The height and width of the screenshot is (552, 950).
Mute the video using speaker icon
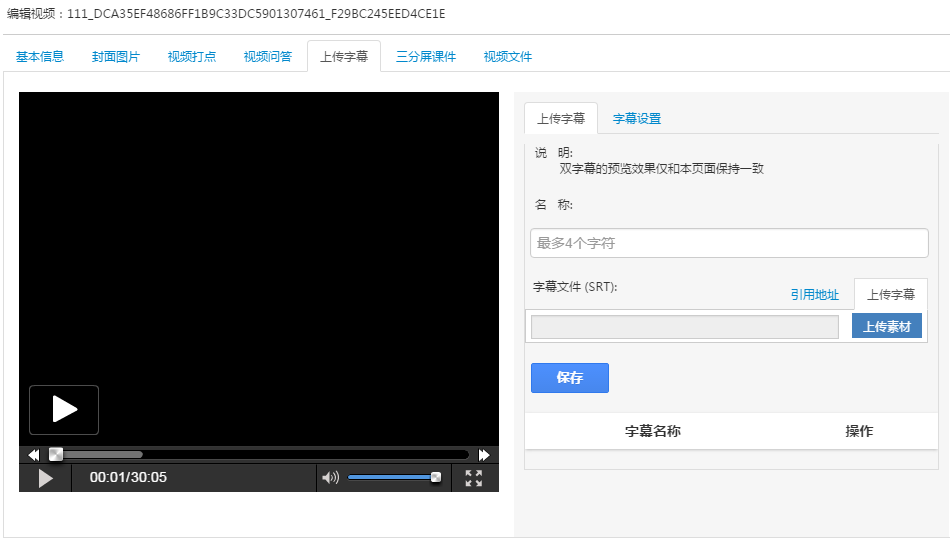click(x=330, y=478)
